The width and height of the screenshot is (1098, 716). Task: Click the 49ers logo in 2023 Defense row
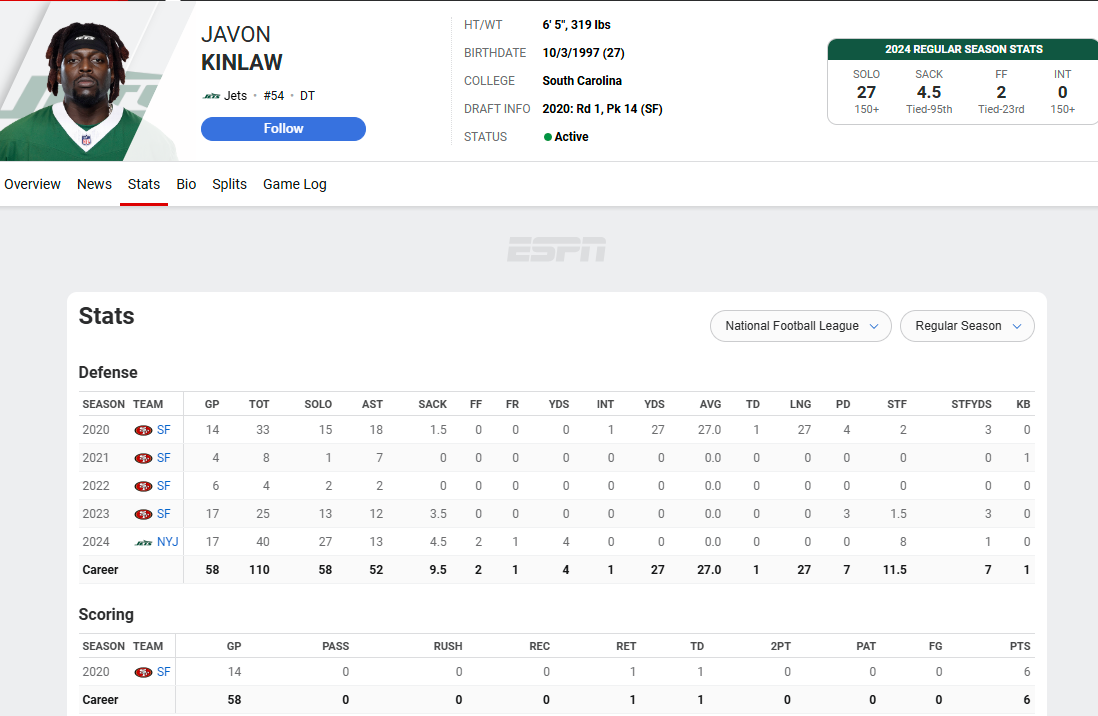pyautogui.click(x=144, y=514)
